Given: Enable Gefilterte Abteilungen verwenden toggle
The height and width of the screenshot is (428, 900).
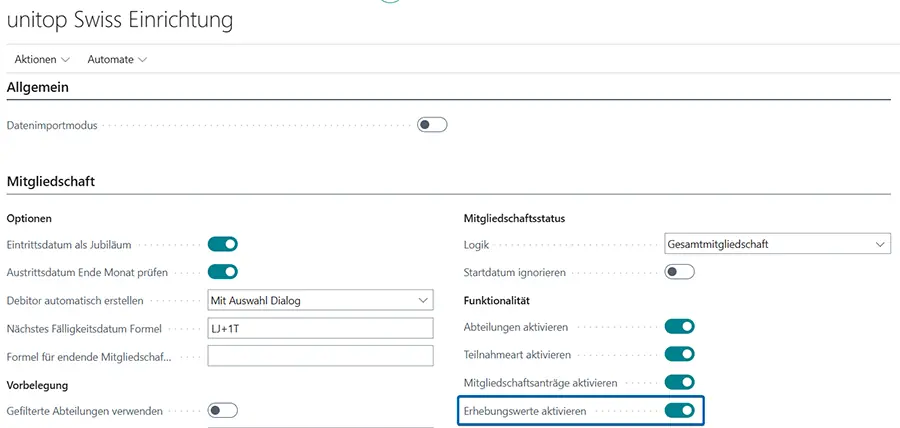Looking at the screenshot, I should [223, 411].
